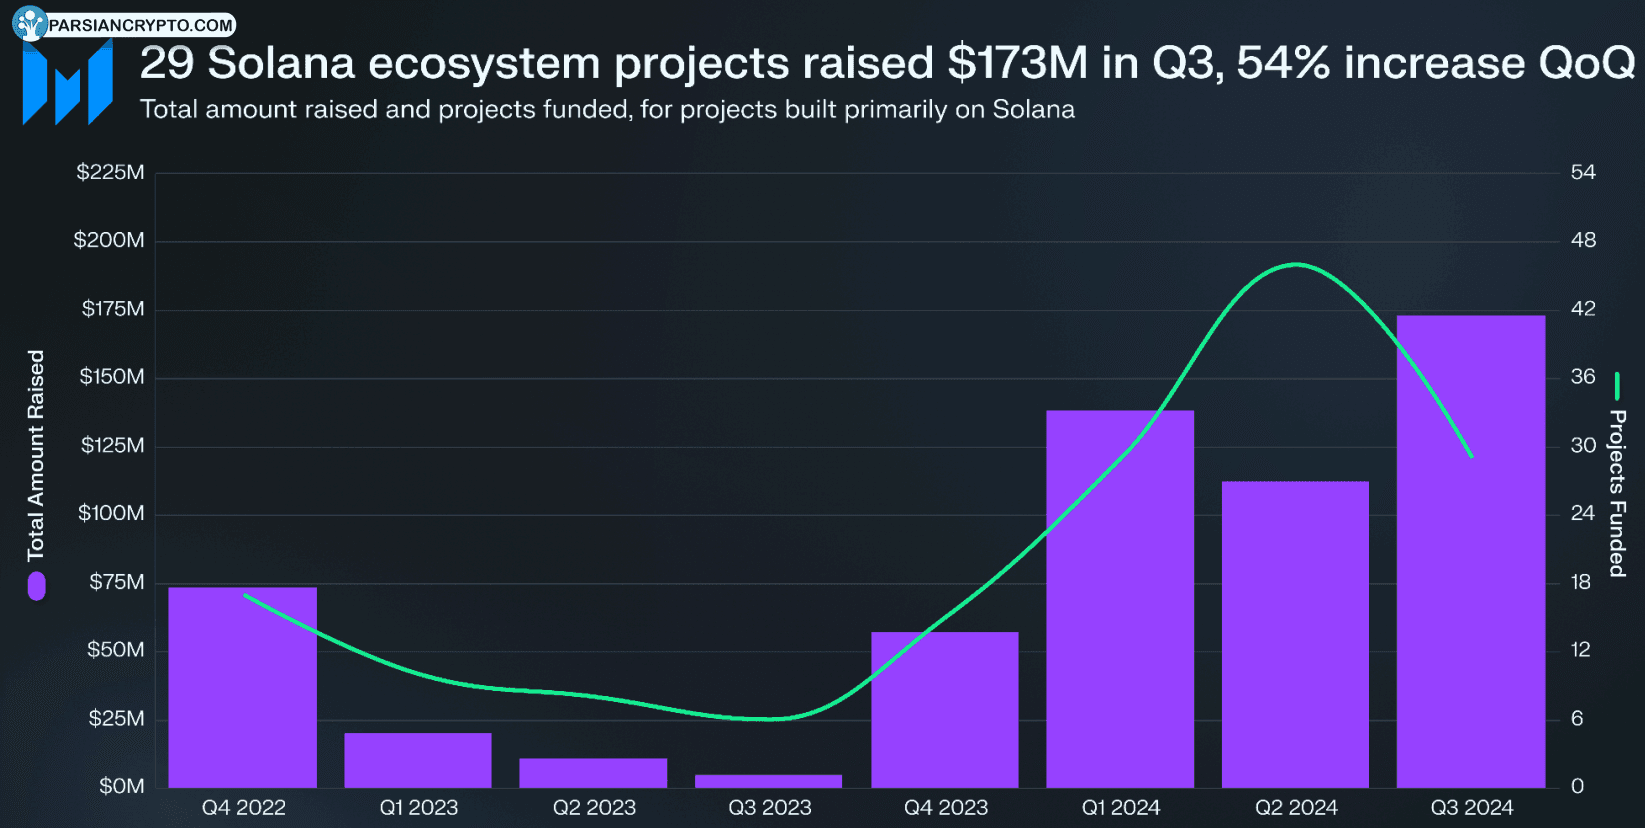Screen dimensions: 1645x828
Task: Click the 0 value on right axis
Action: pyautogui.click(x=1577, y=786)
